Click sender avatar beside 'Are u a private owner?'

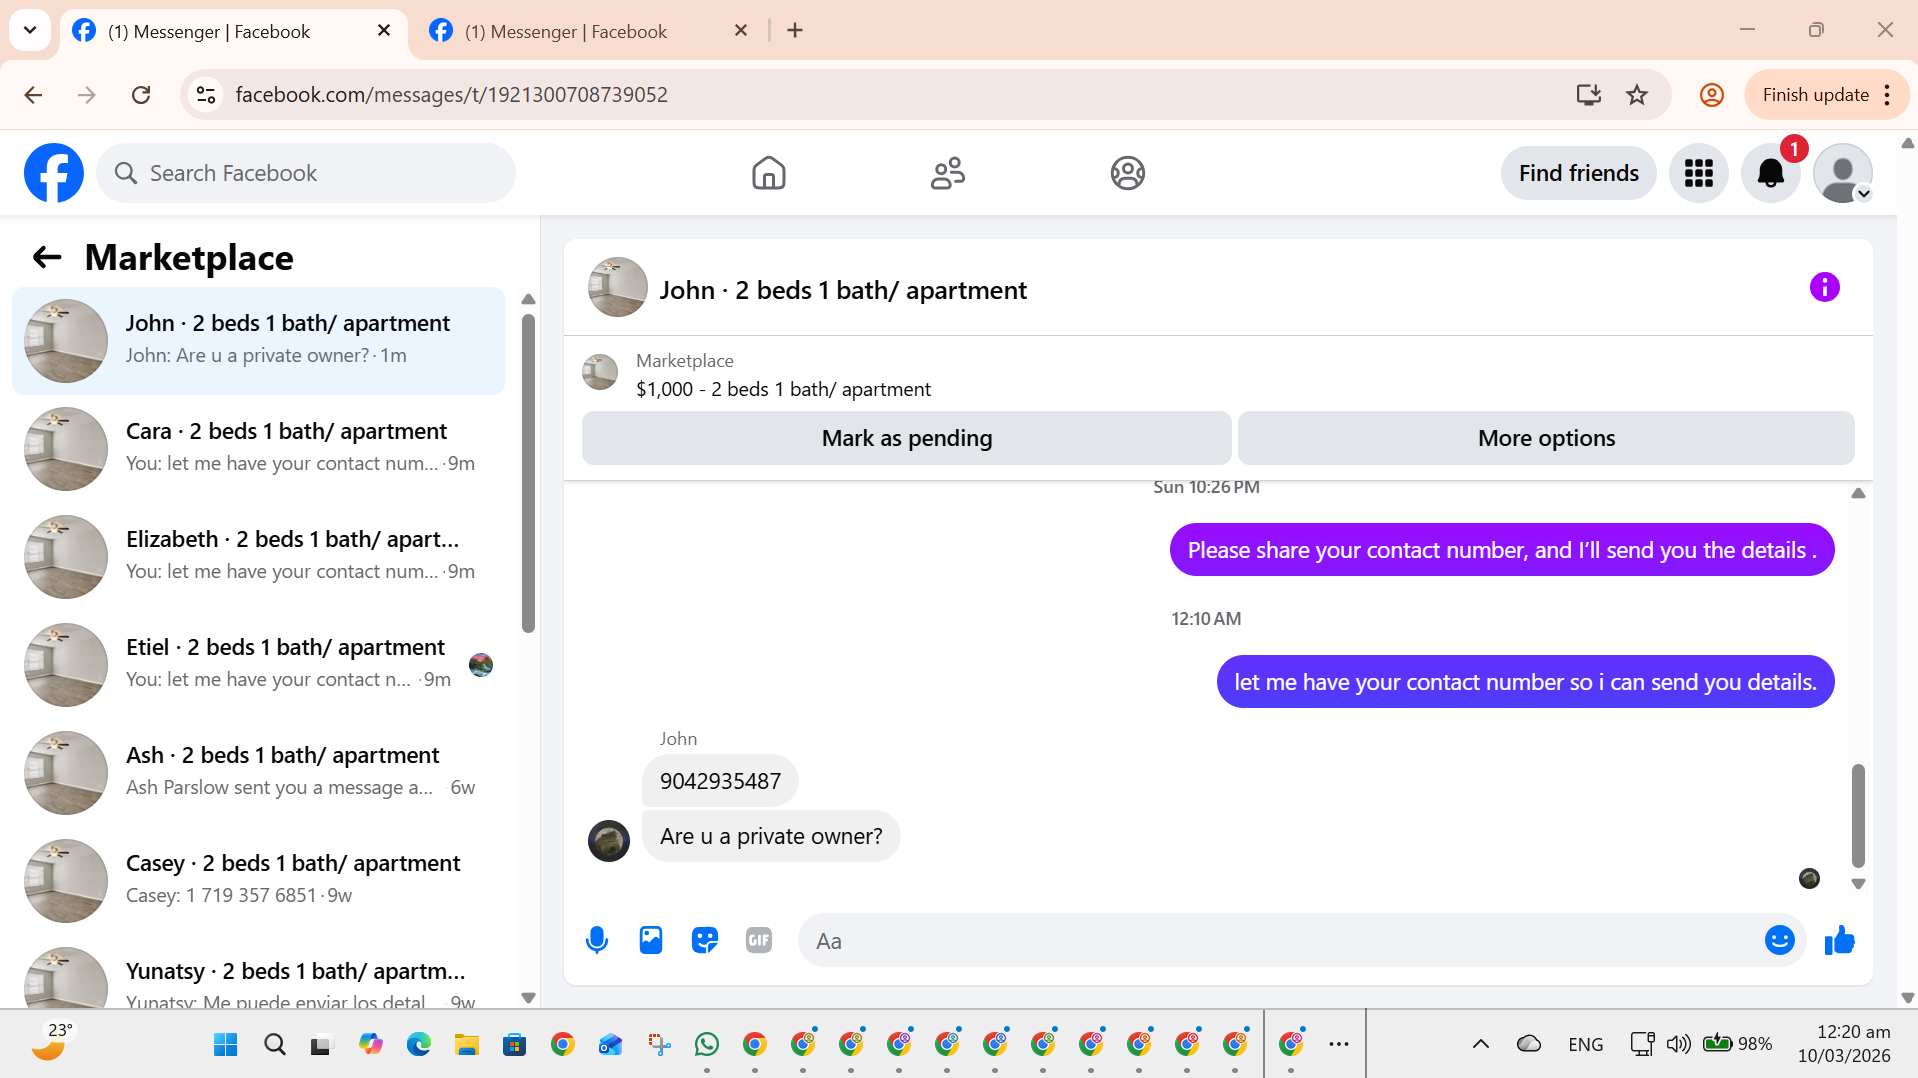(608, 841)
